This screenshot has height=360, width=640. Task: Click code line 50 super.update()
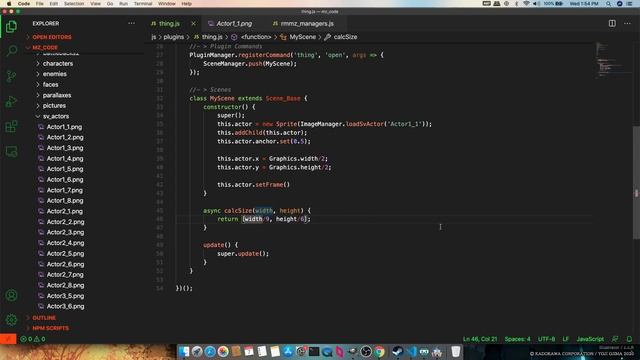[243, 253]
